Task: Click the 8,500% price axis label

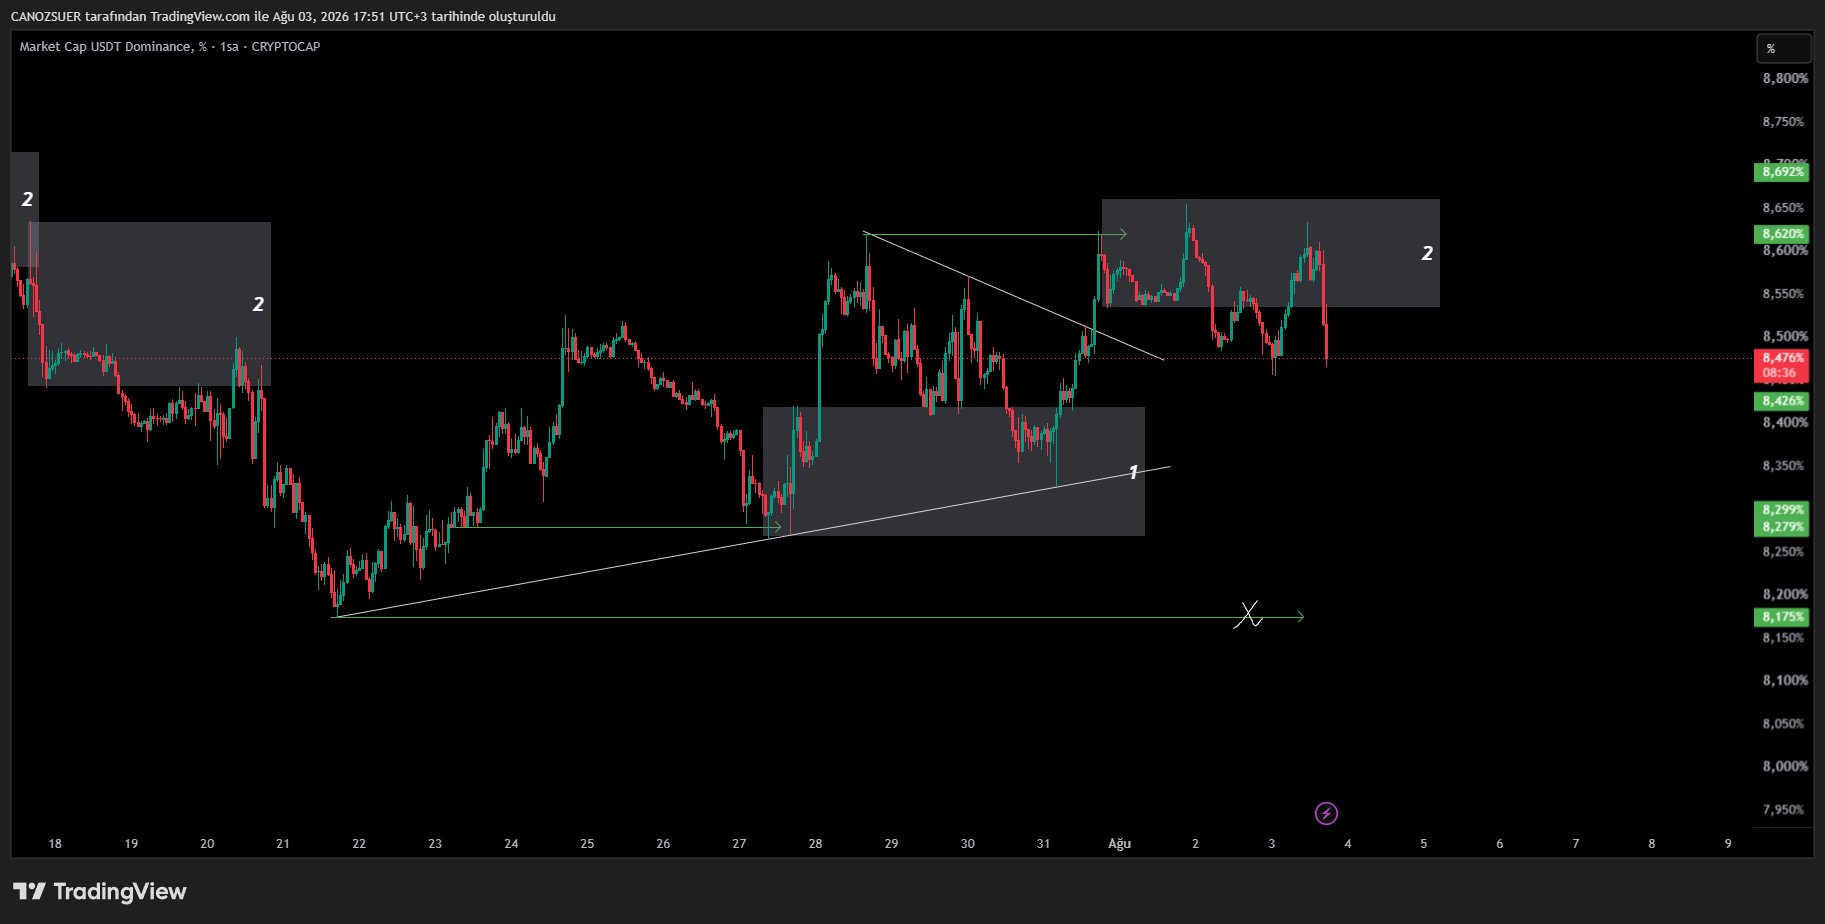Action: 1785,337
